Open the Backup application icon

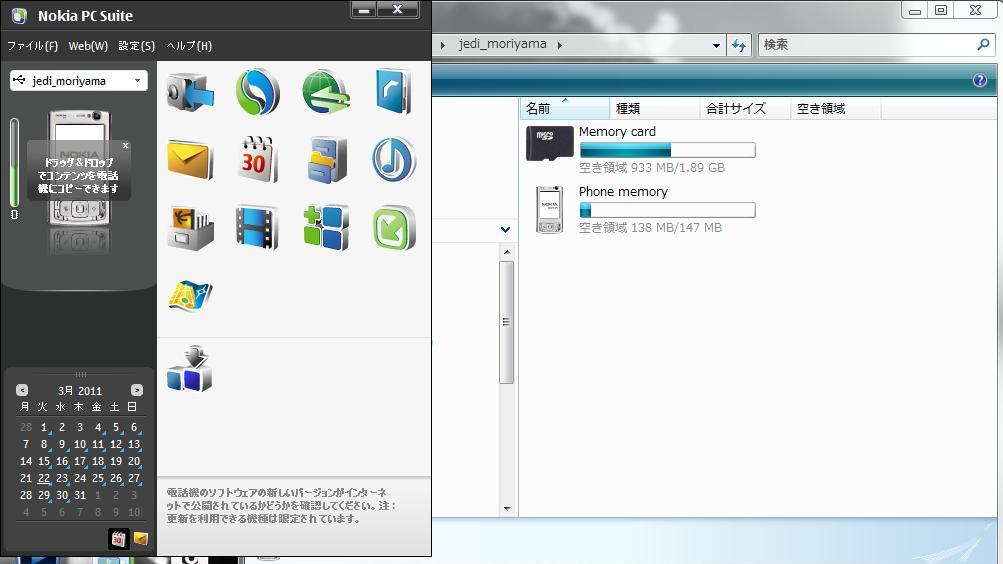(190, 93)
